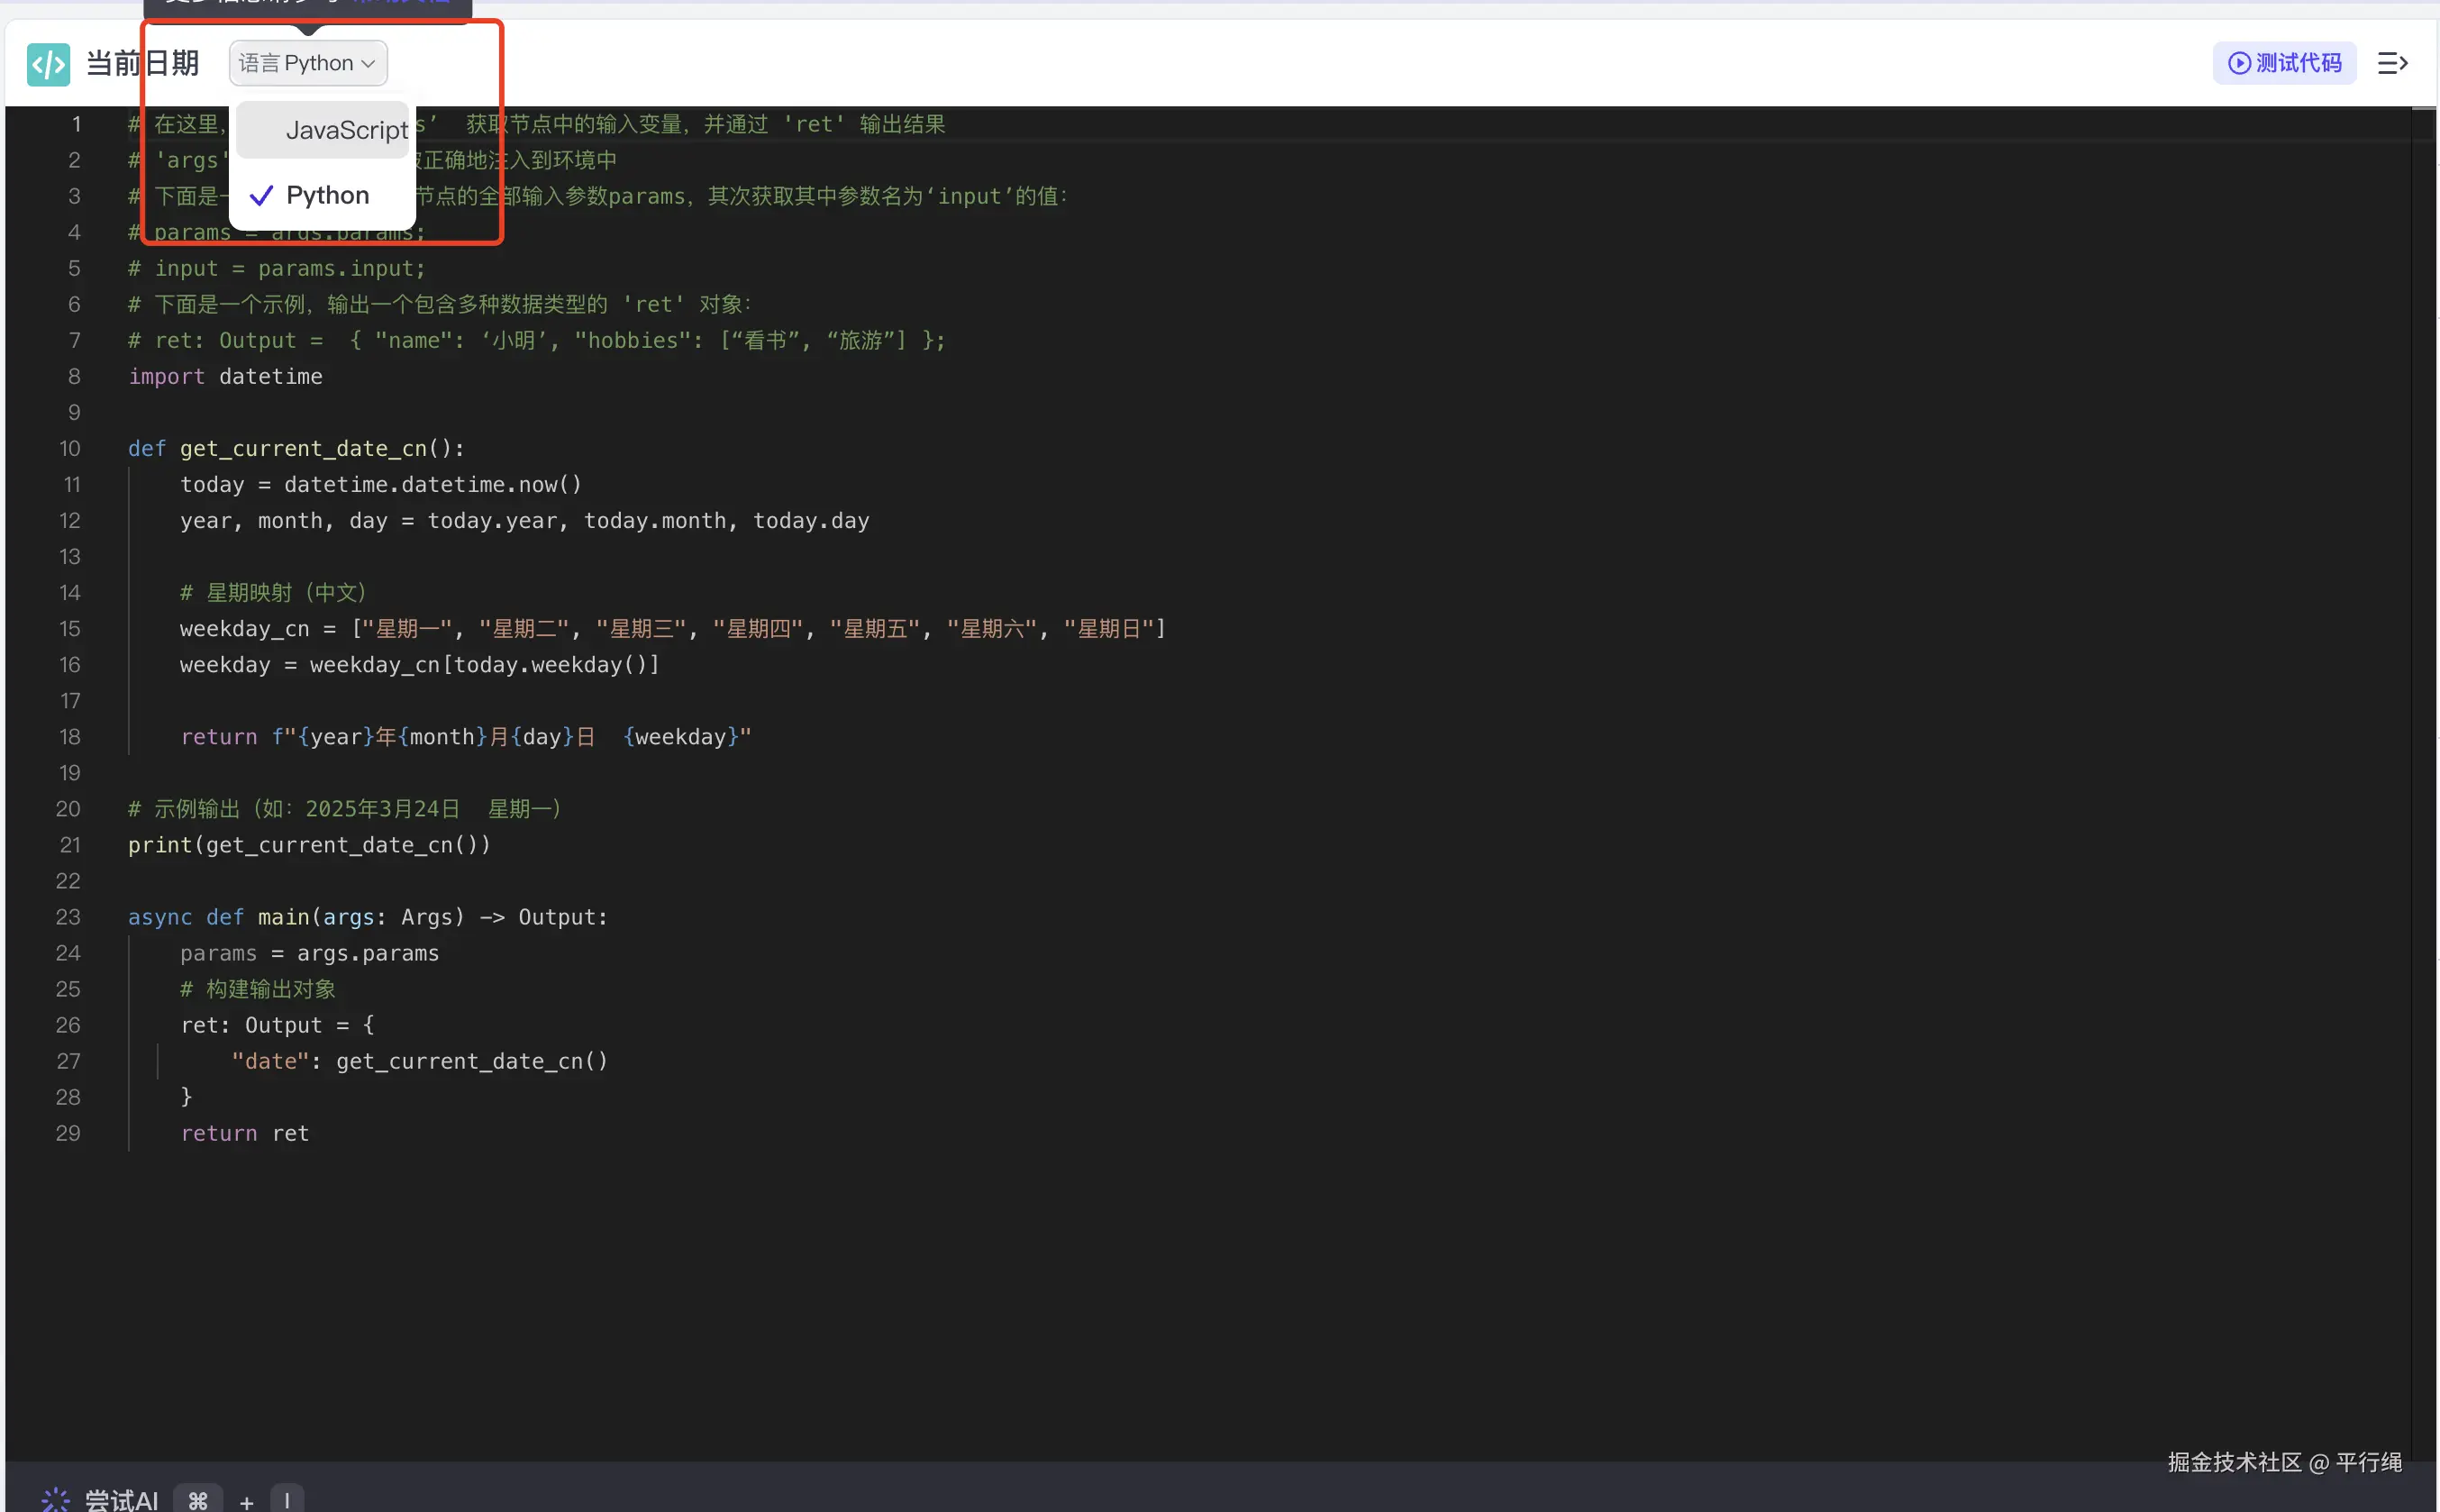
Task: Select the checked Python menu option
Action: point(327,195)
